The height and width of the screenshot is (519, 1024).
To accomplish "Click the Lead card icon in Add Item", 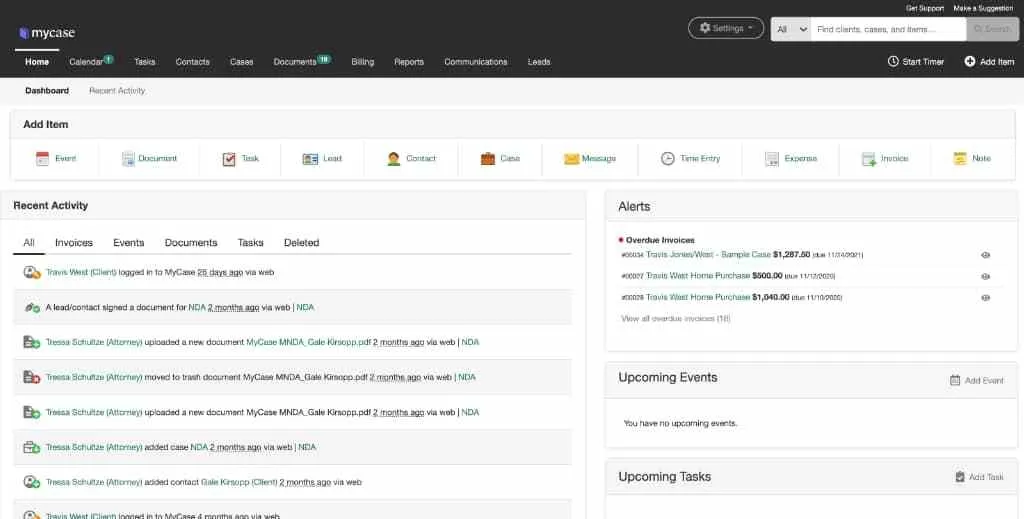I will (x=310, y=159).
